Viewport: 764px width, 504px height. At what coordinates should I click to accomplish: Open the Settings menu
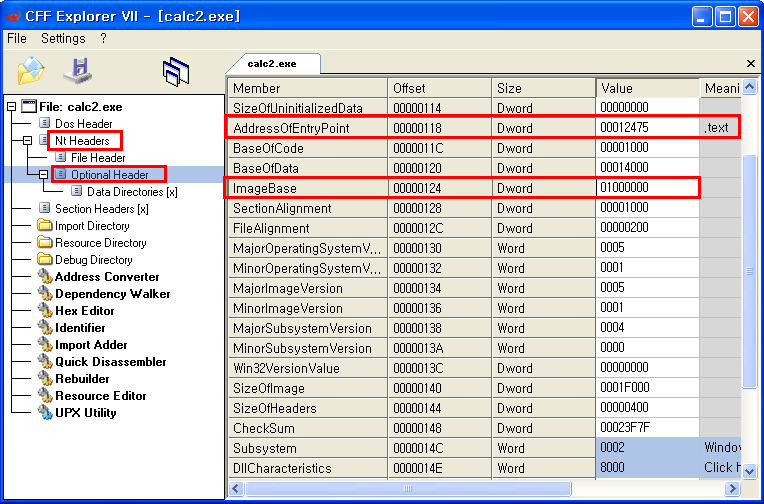(x=63, y=39)
